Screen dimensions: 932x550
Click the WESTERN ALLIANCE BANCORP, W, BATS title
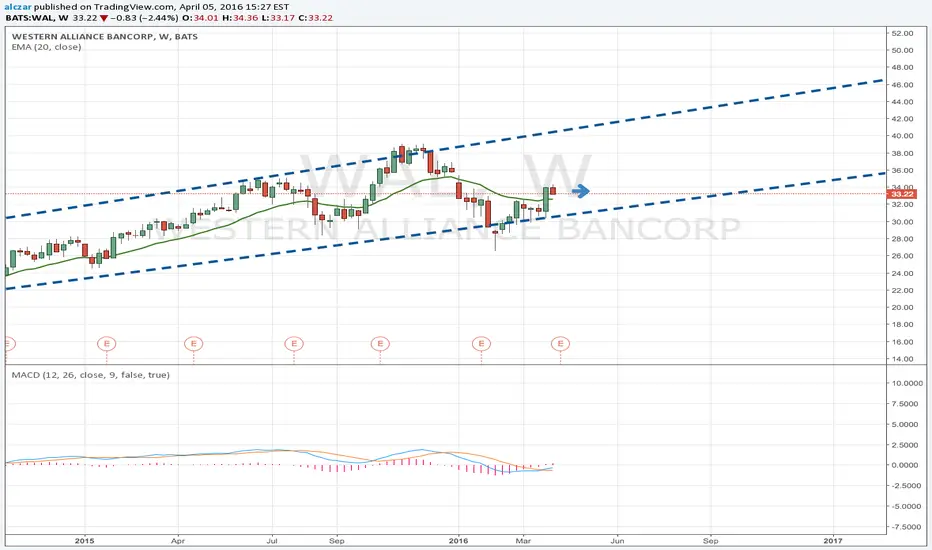pos(105,36)
